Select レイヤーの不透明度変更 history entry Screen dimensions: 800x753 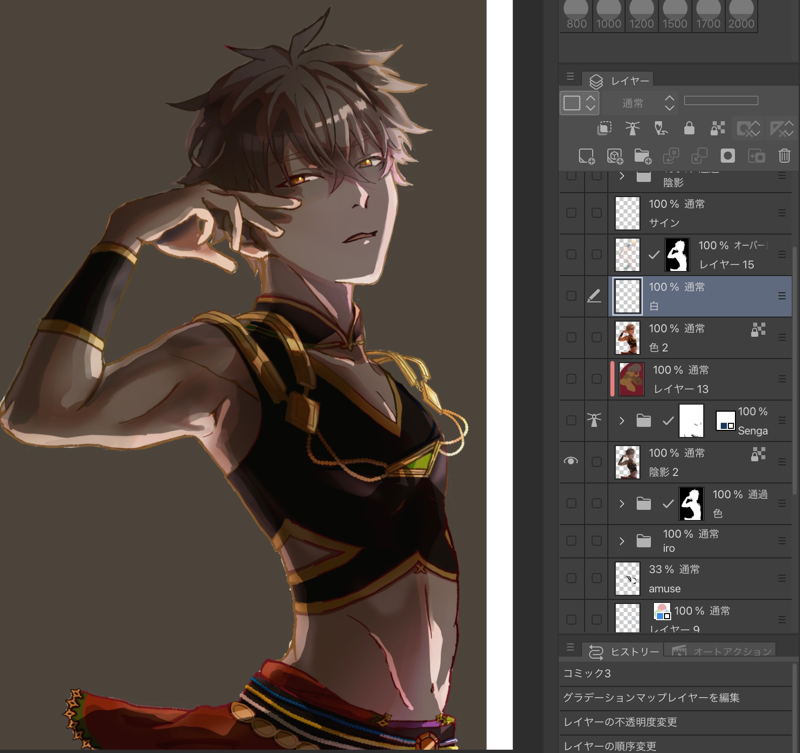(x=676, y=722)
